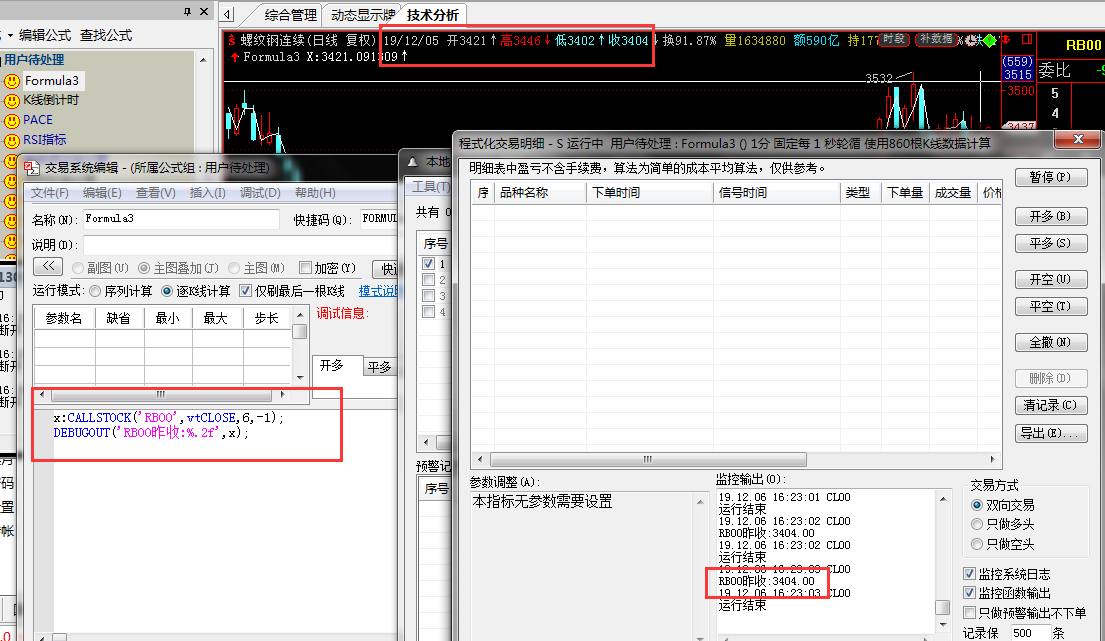Click the clock icon in the chart header
Image resolution: width=1105 pixels, height=641 pixels.
(973, 40)
